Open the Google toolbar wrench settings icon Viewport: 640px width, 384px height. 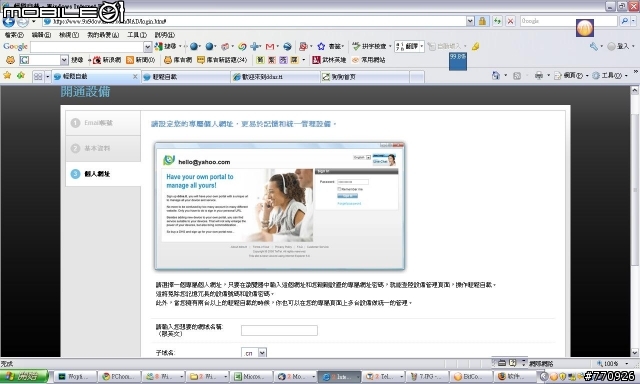coord(593,47)
